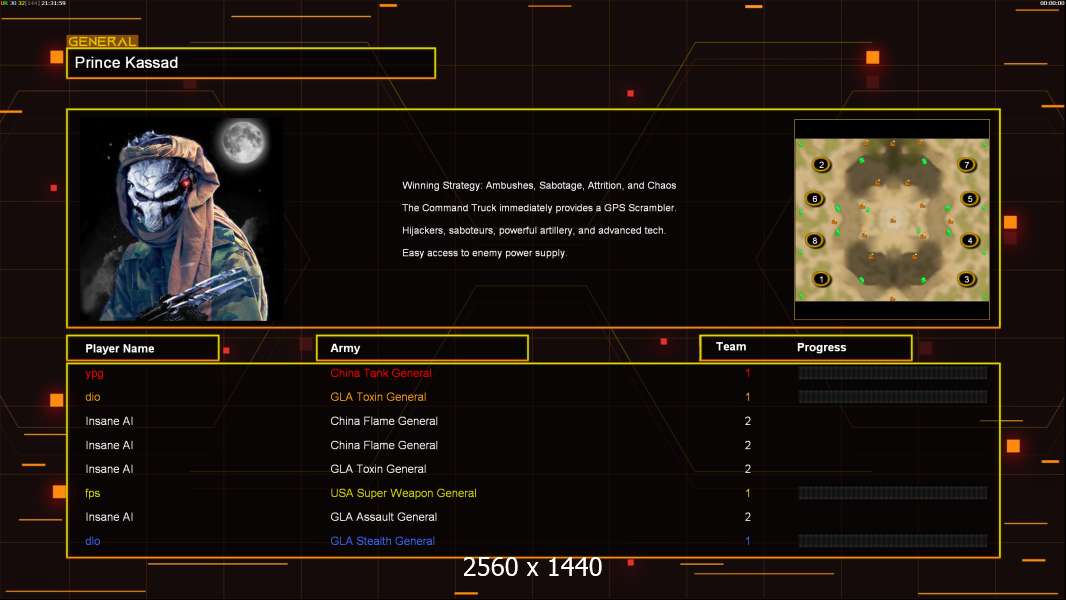This screenshot has width=1066, height=600.
Task: Click the Team column header
Action: (731, 347)
